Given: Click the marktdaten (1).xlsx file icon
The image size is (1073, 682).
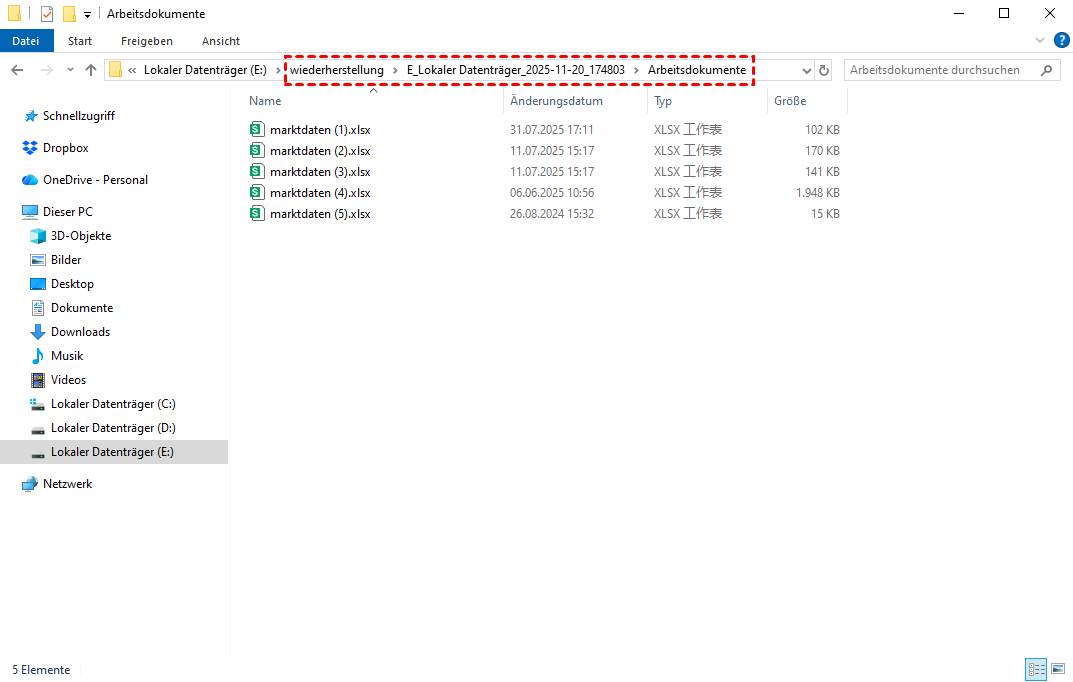Looking at the screenshot, I should [x=257, y=130].
